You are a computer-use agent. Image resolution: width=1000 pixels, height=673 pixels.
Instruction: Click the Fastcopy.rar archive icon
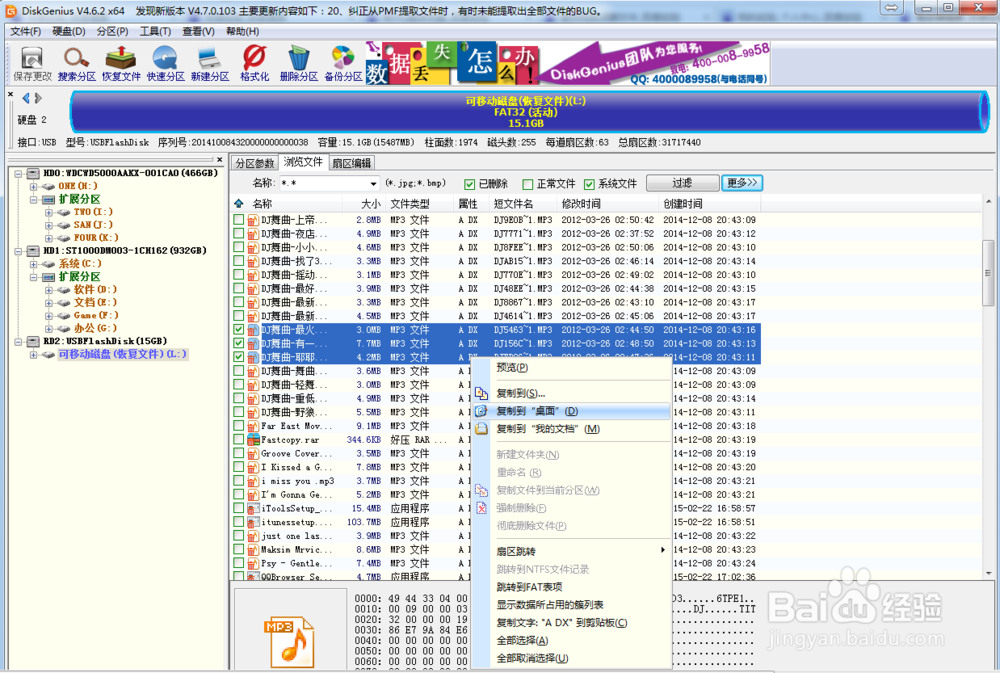tap(253, 440)
